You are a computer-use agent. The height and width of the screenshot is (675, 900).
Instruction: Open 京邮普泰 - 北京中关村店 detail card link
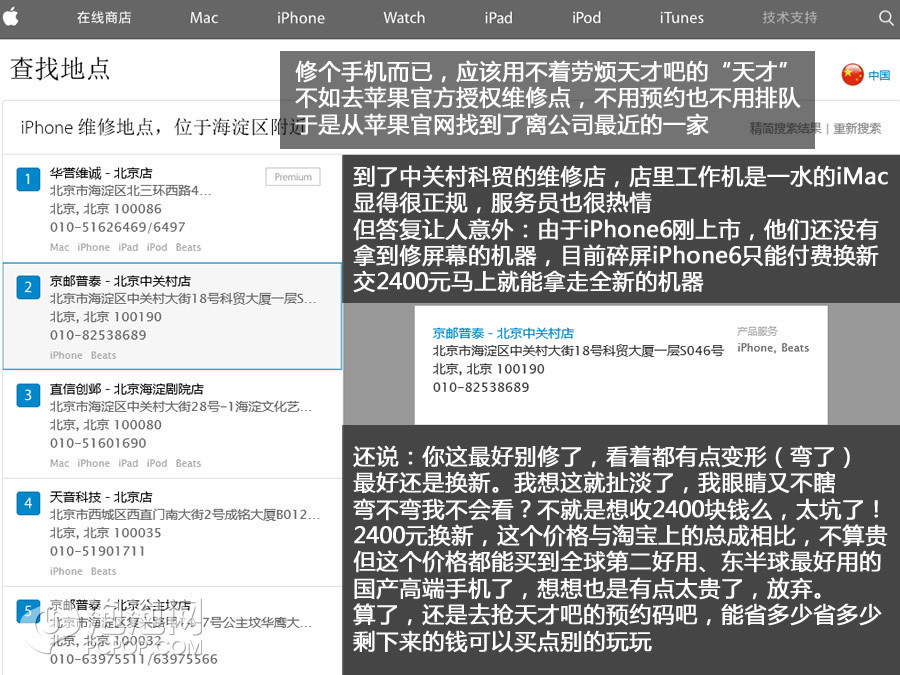(503, 333)
